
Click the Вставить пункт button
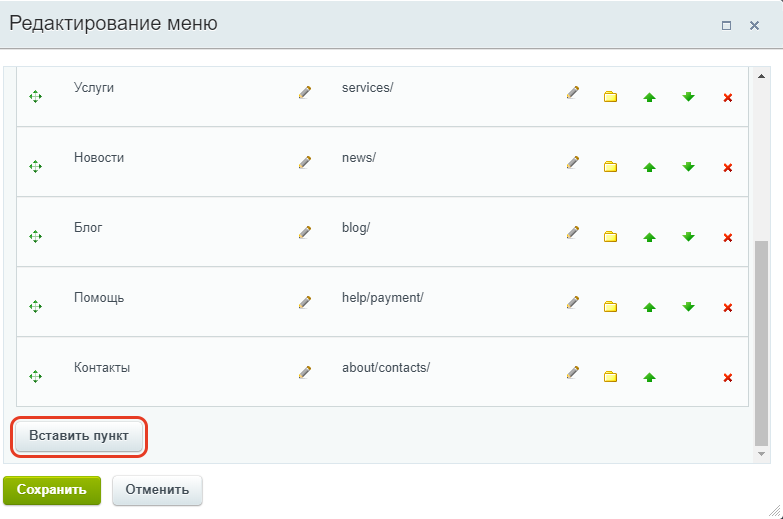coord(79,436)
